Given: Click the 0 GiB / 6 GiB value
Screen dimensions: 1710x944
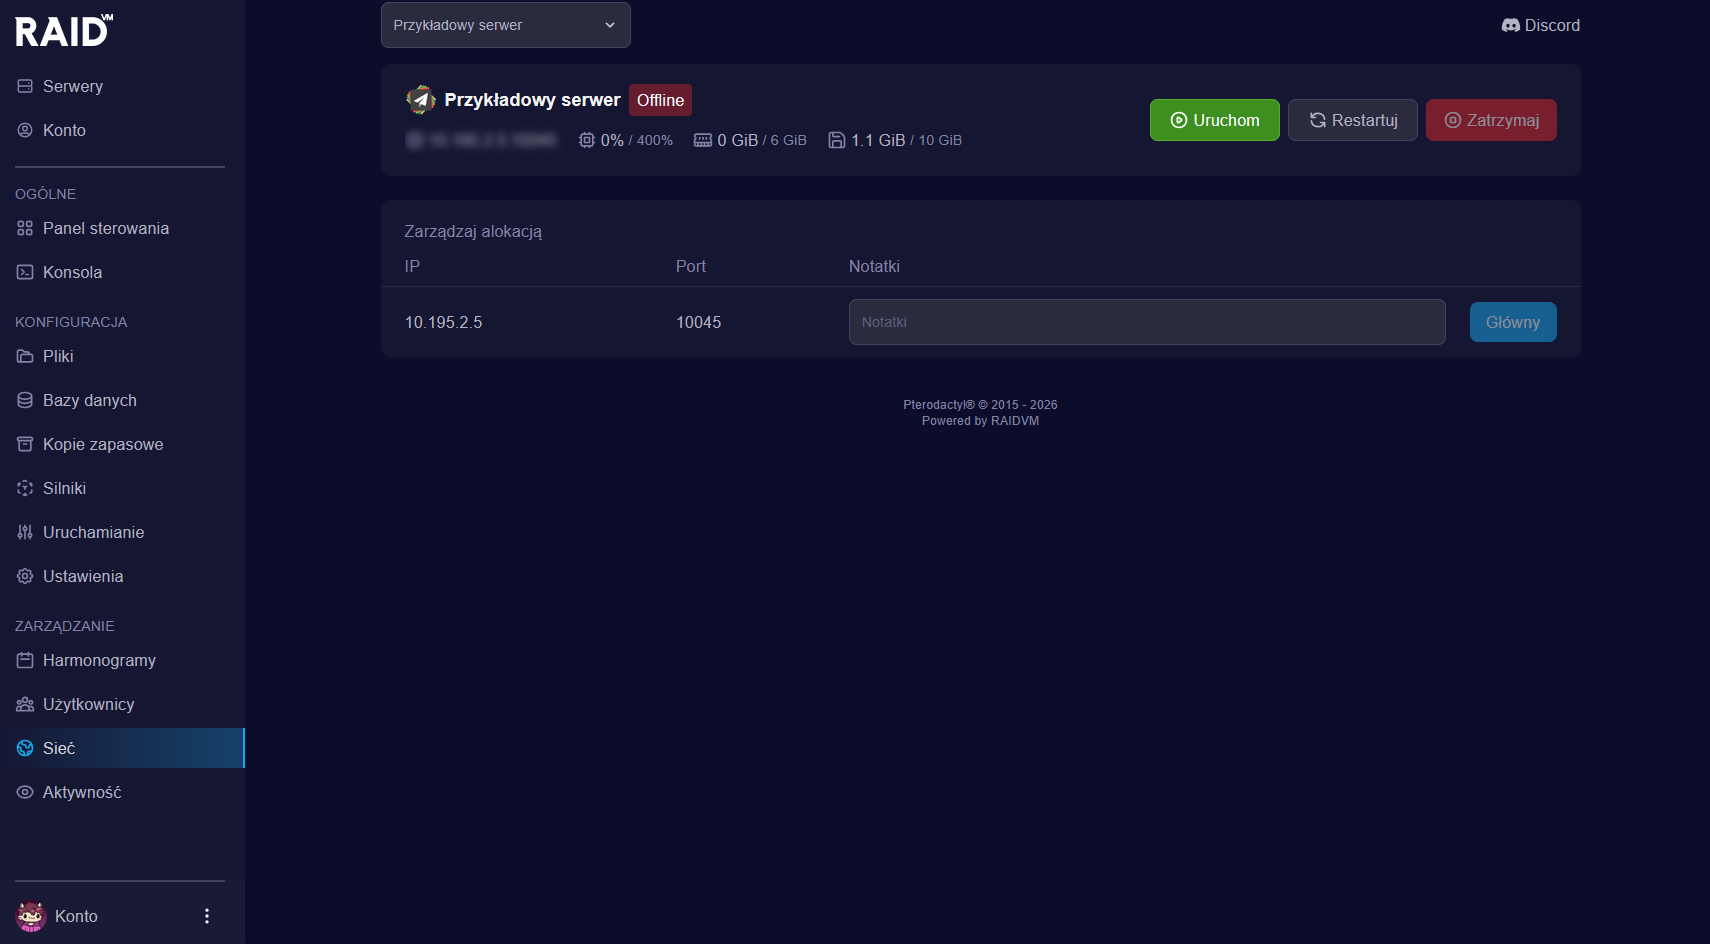Looking at the screenshot, I should [x=762, y=140].
